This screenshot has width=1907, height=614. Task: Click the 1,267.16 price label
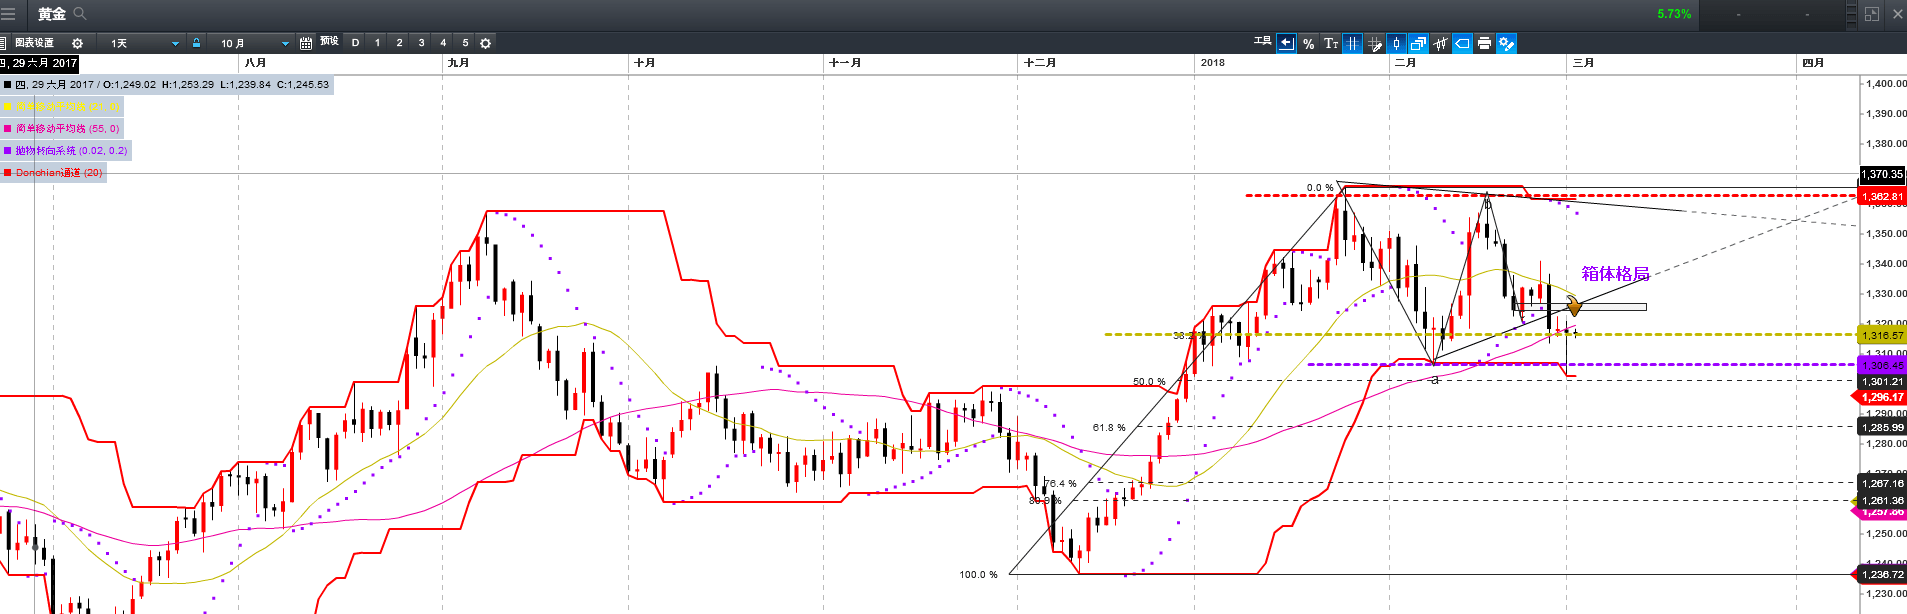point(1882,483)
